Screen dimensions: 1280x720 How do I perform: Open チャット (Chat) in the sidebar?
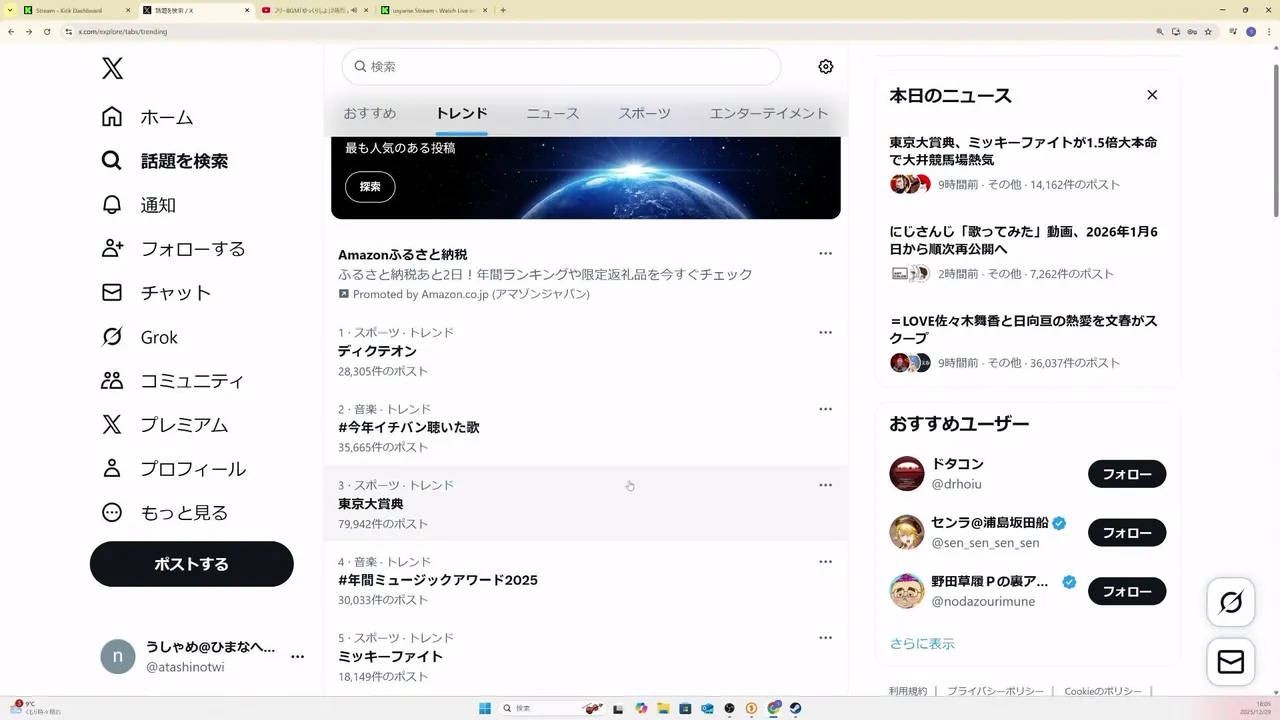coord(156,293)
